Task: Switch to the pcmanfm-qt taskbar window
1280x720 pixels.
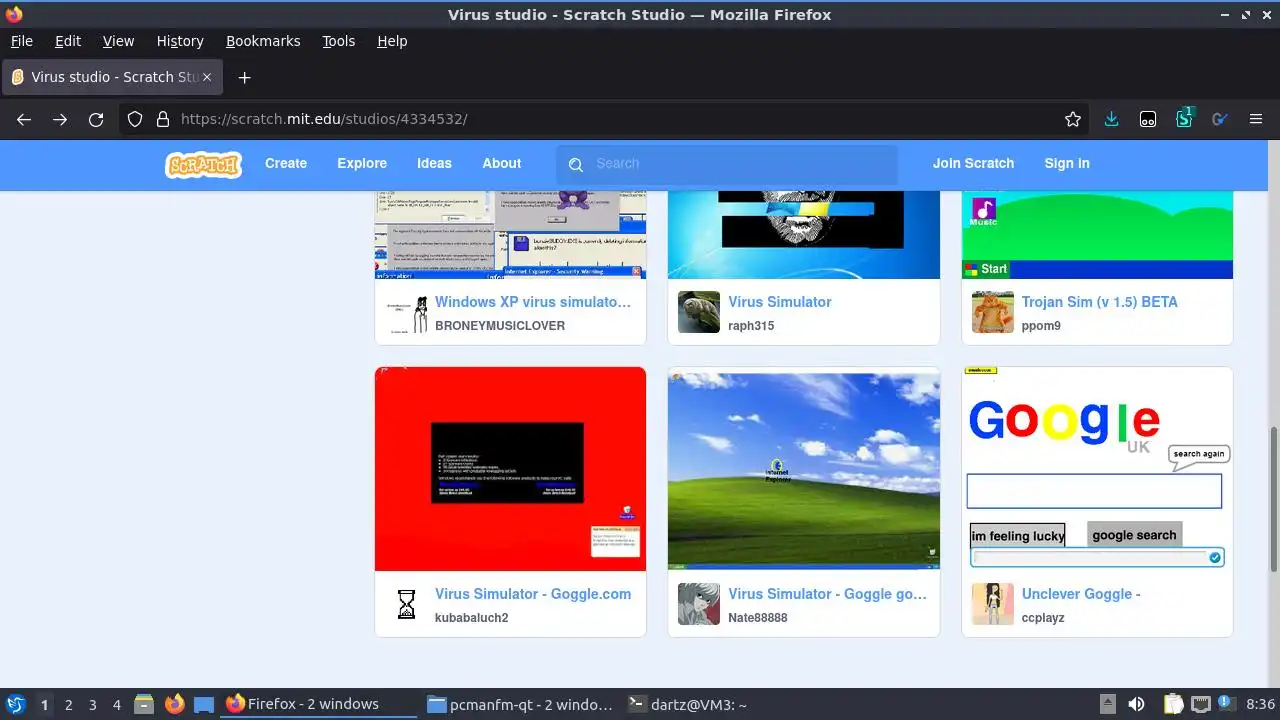Action: 520,704
